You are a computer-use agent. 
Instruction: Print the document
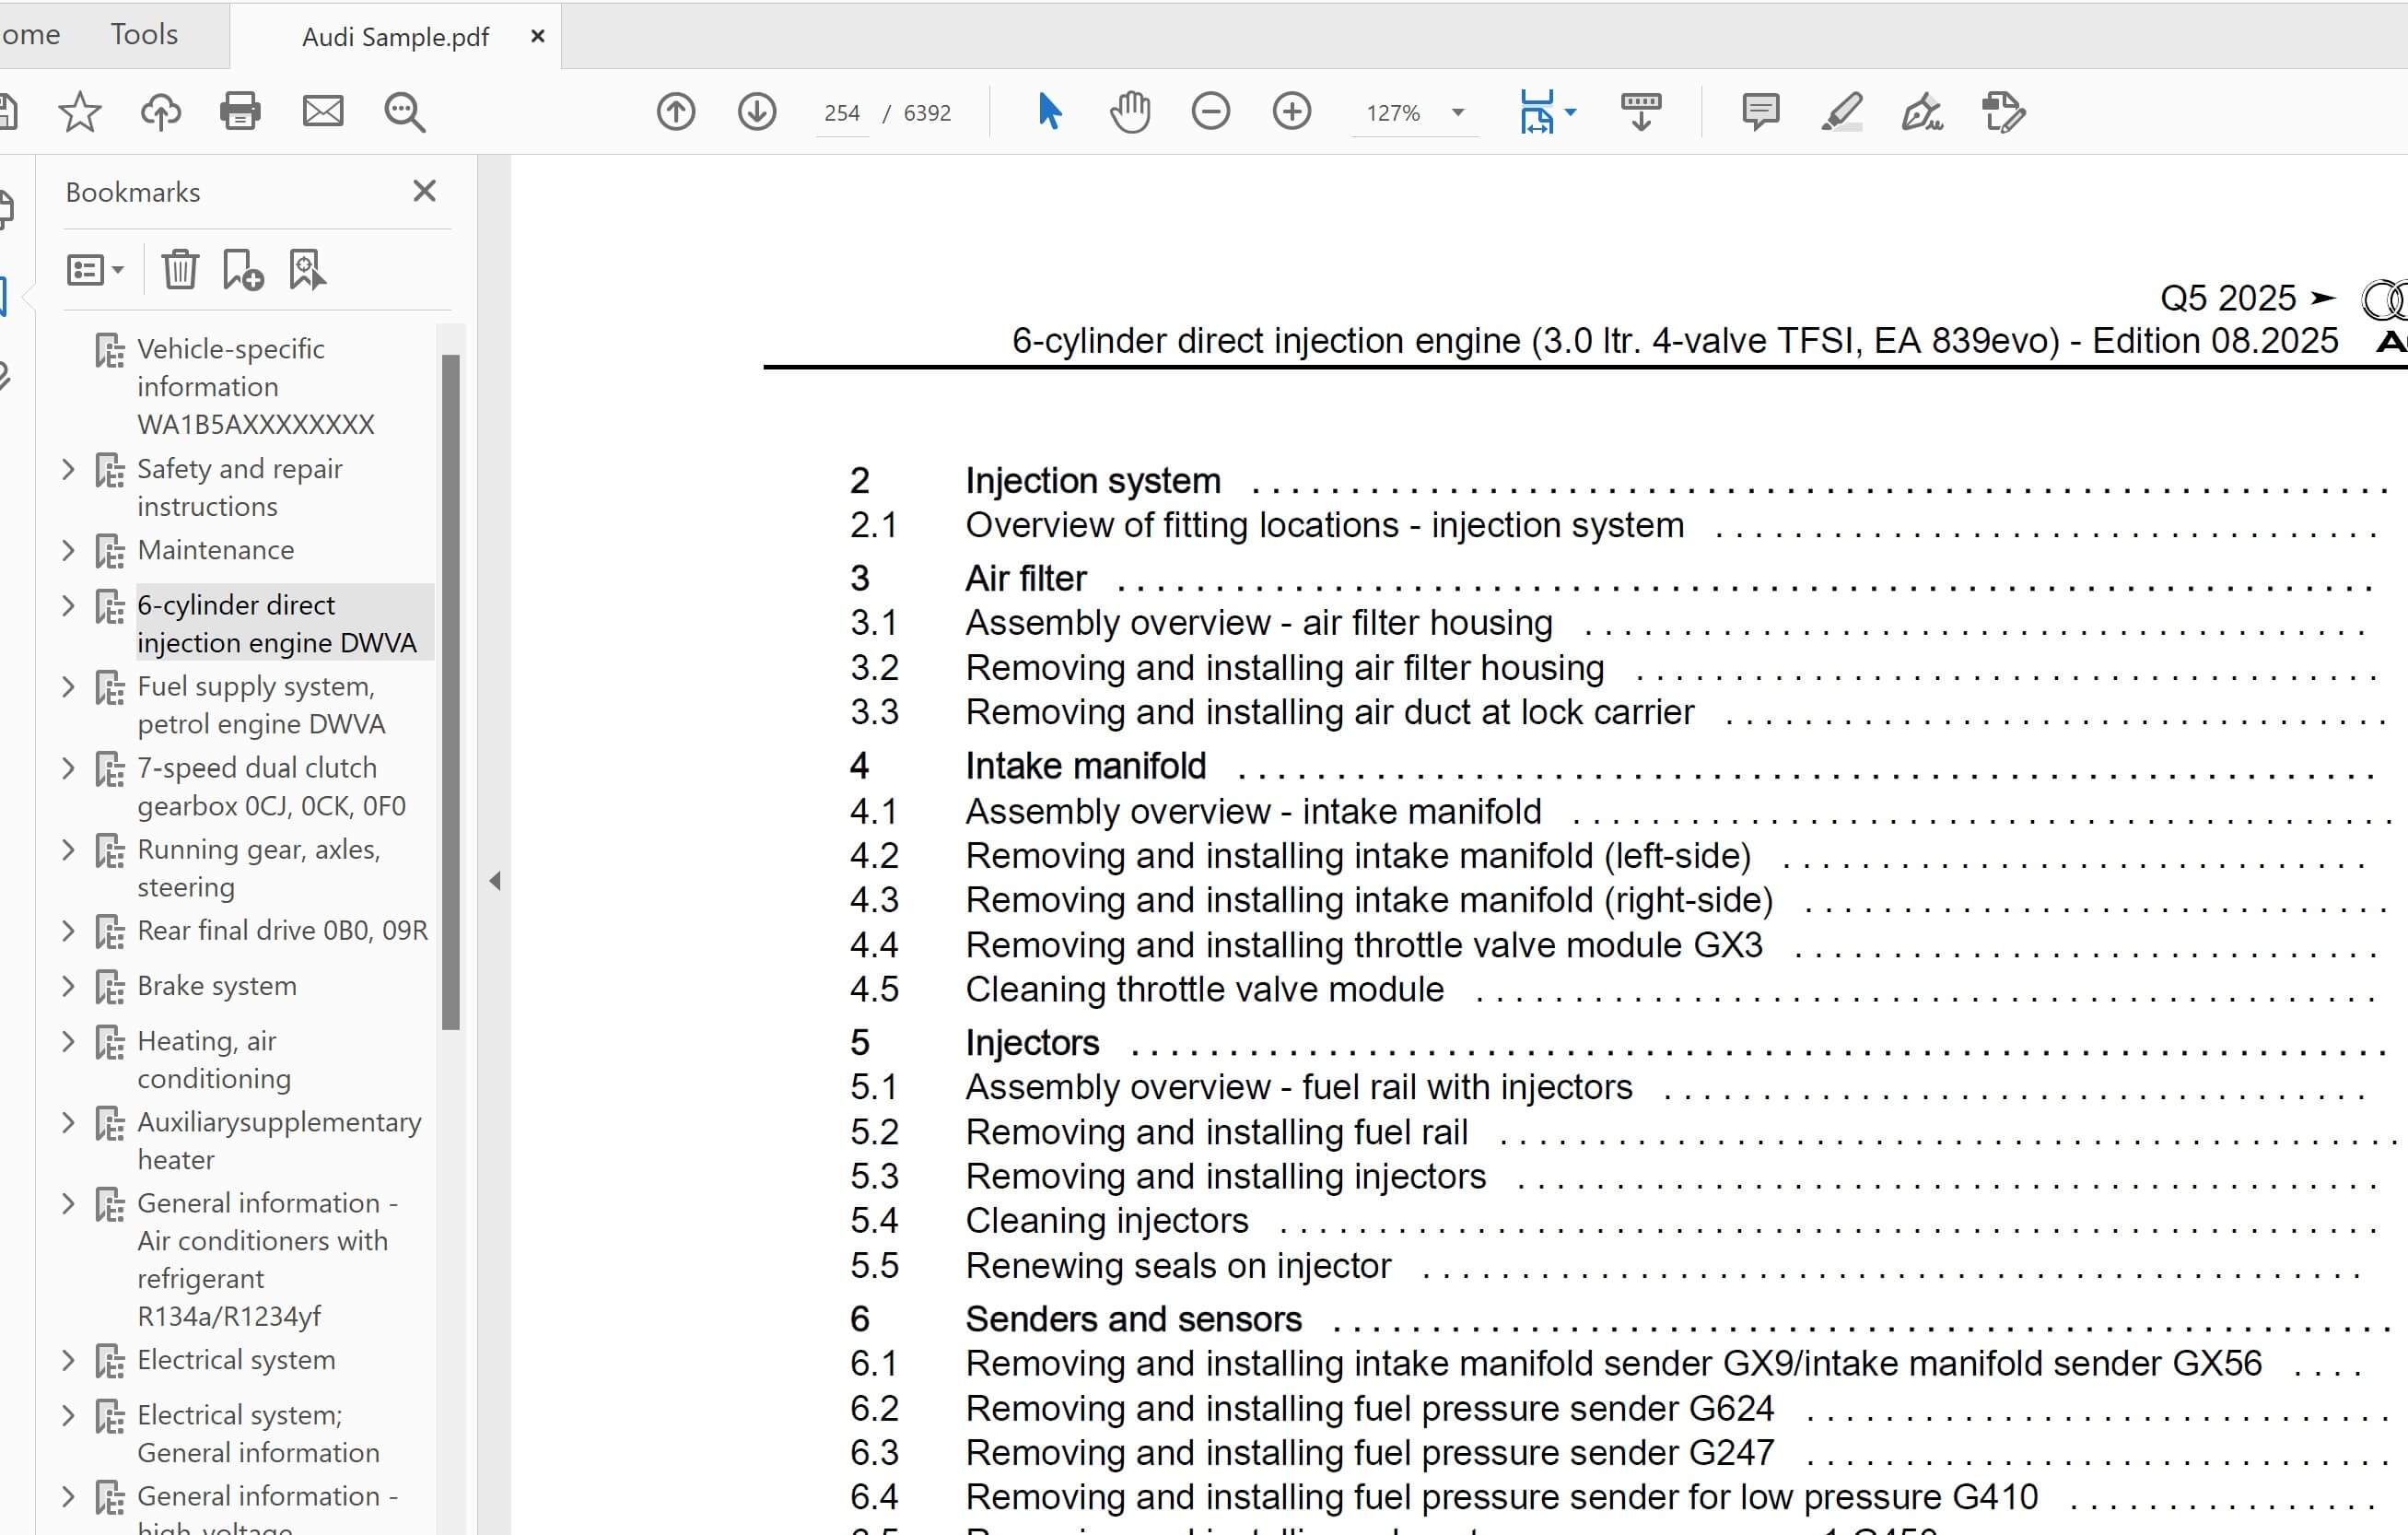(242, 111)
